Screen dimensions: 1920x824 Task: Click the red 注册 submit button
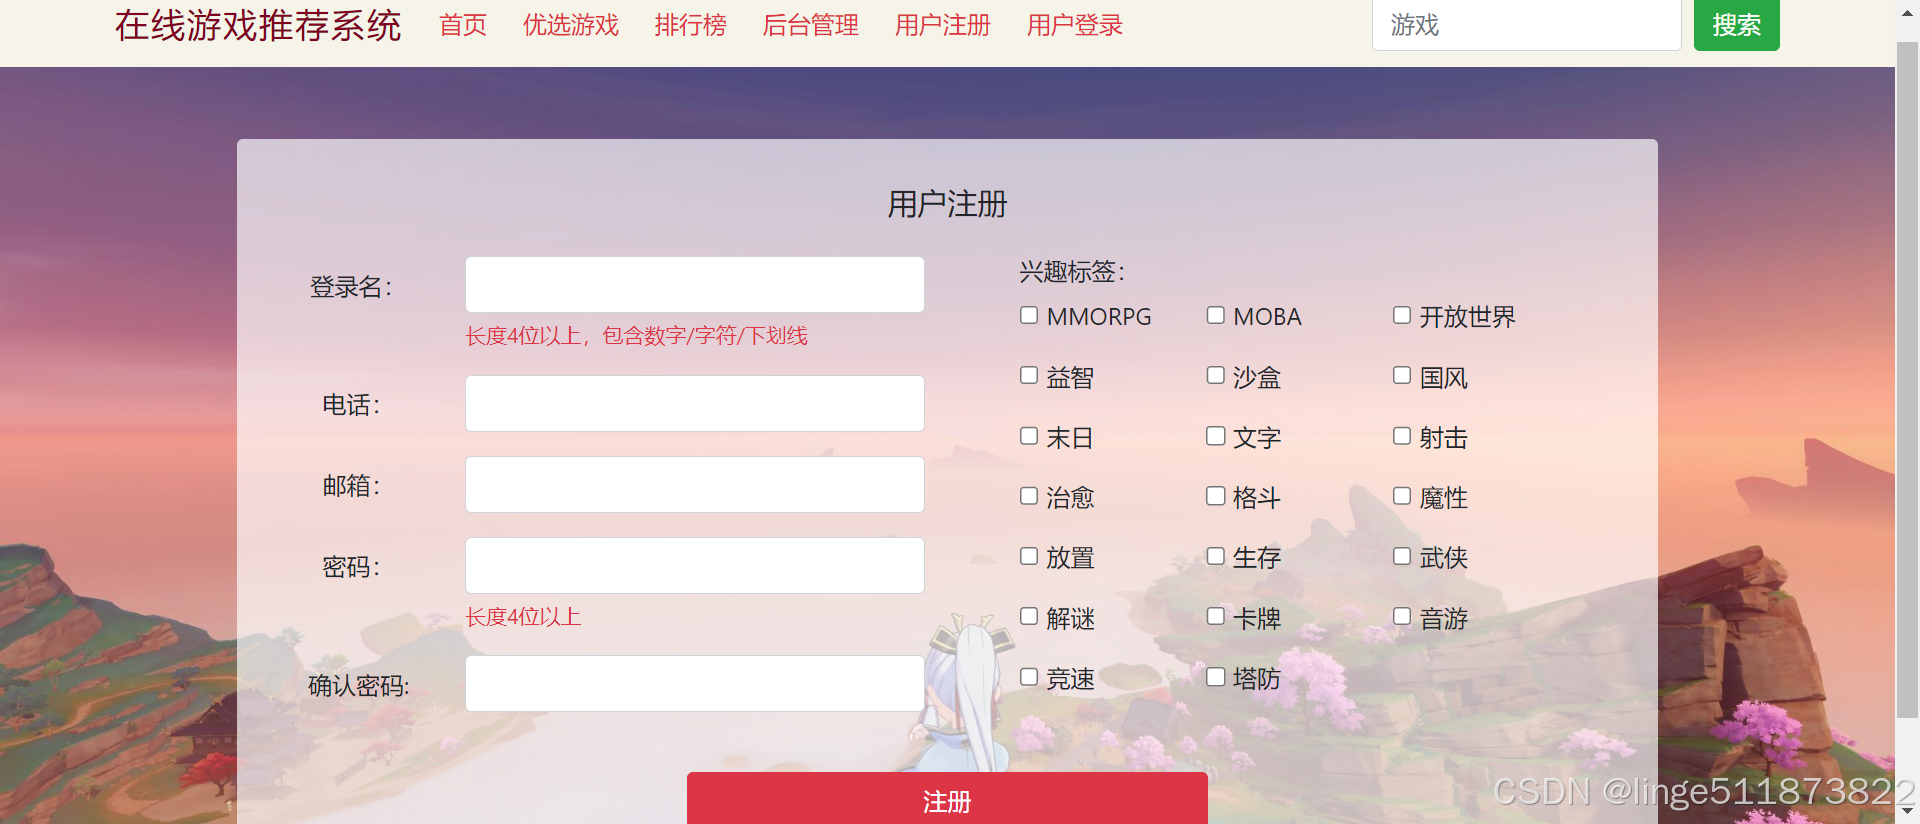pyautogui.click(x=947, y=800)
